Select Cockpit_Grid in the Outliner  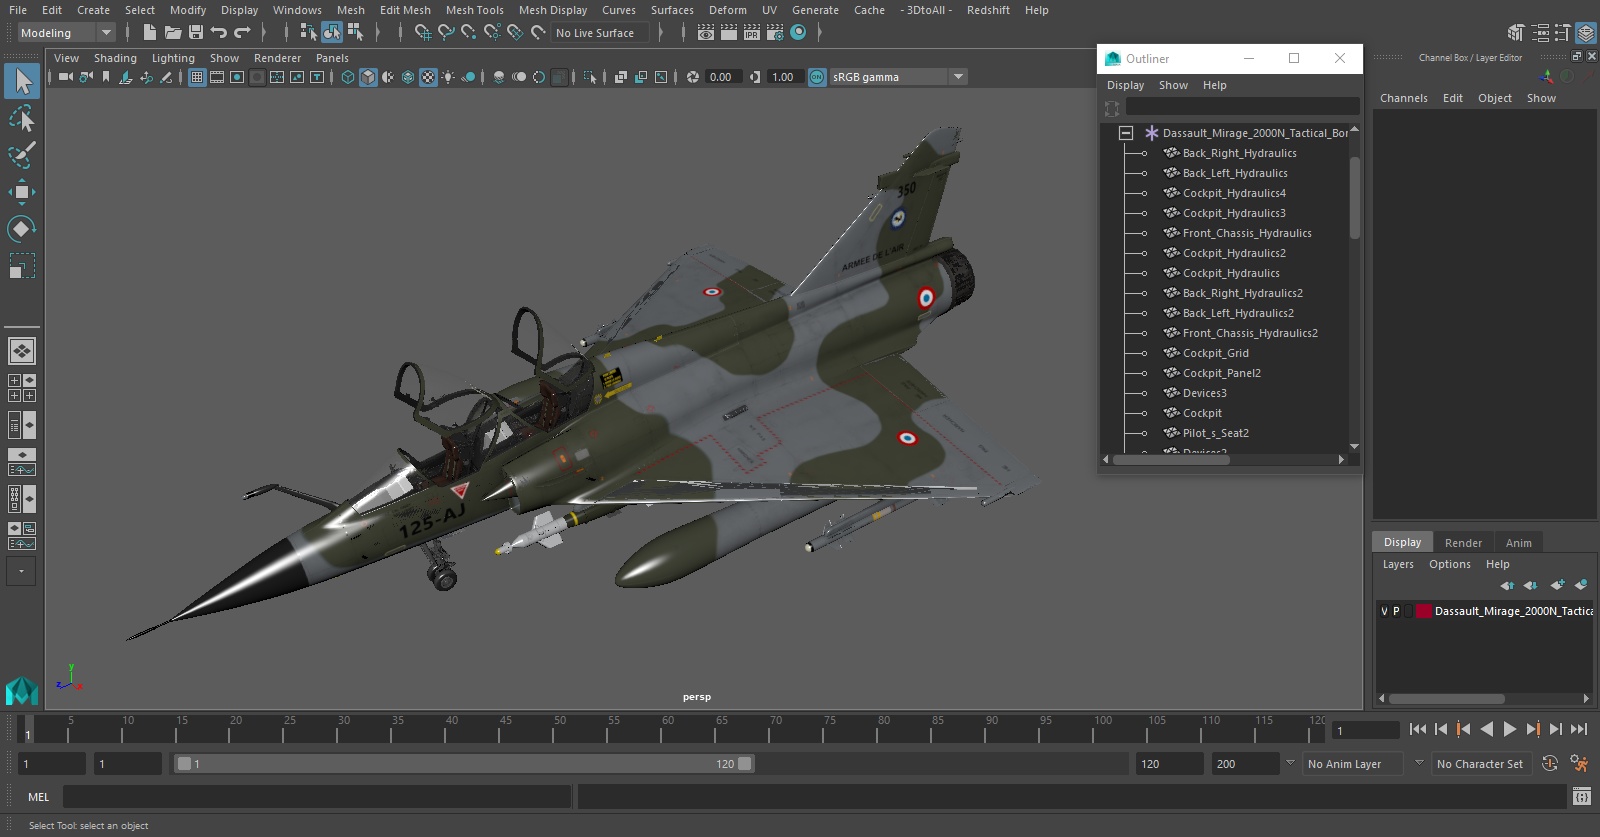pos(1215,353)
